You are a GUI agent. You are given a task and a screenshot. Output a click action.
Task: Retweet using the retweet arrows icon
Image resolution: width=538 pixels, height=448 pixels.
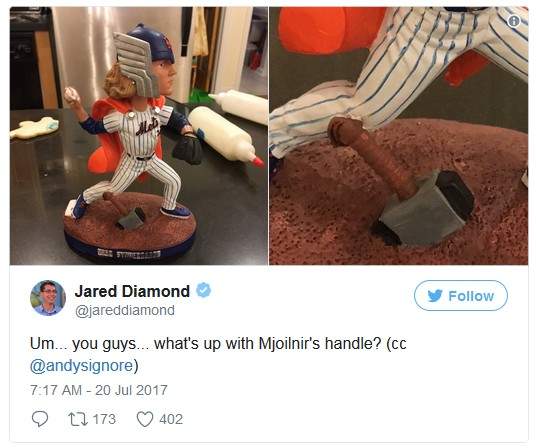coord(78,419)
